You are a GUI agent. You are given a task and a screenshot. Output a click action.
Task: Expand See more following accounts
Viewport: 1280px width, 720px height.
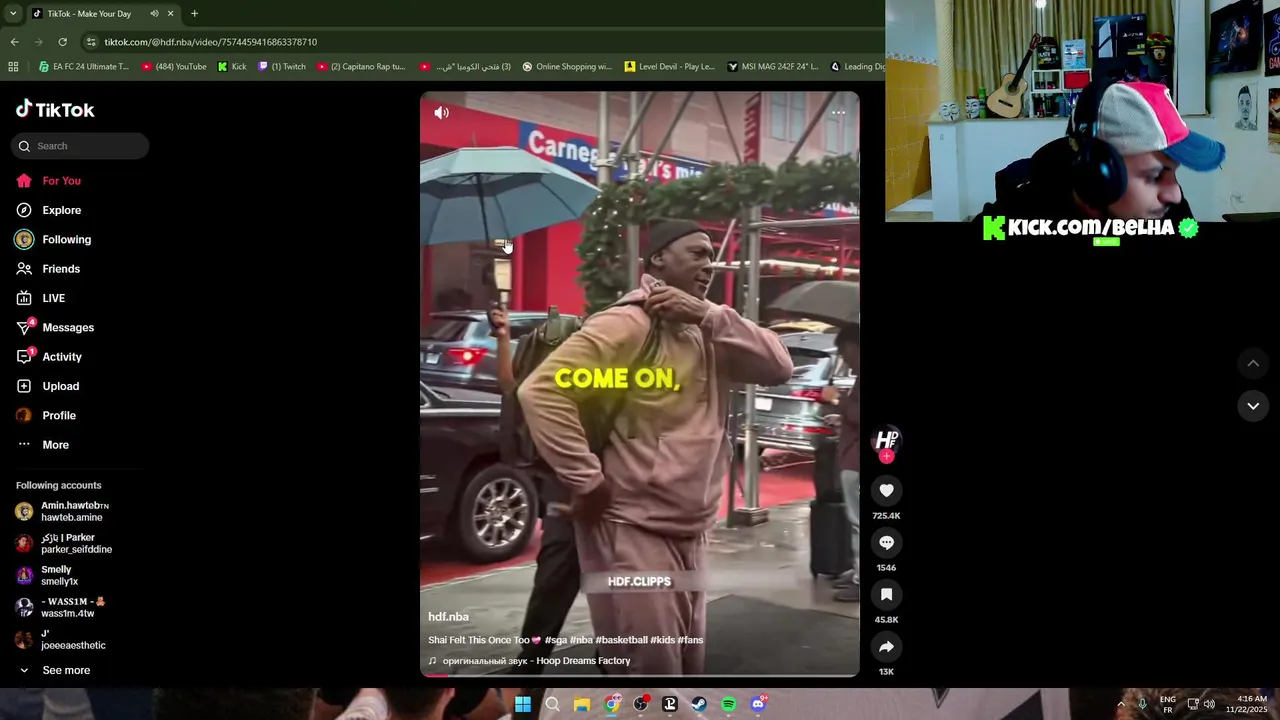click(54, 671)
